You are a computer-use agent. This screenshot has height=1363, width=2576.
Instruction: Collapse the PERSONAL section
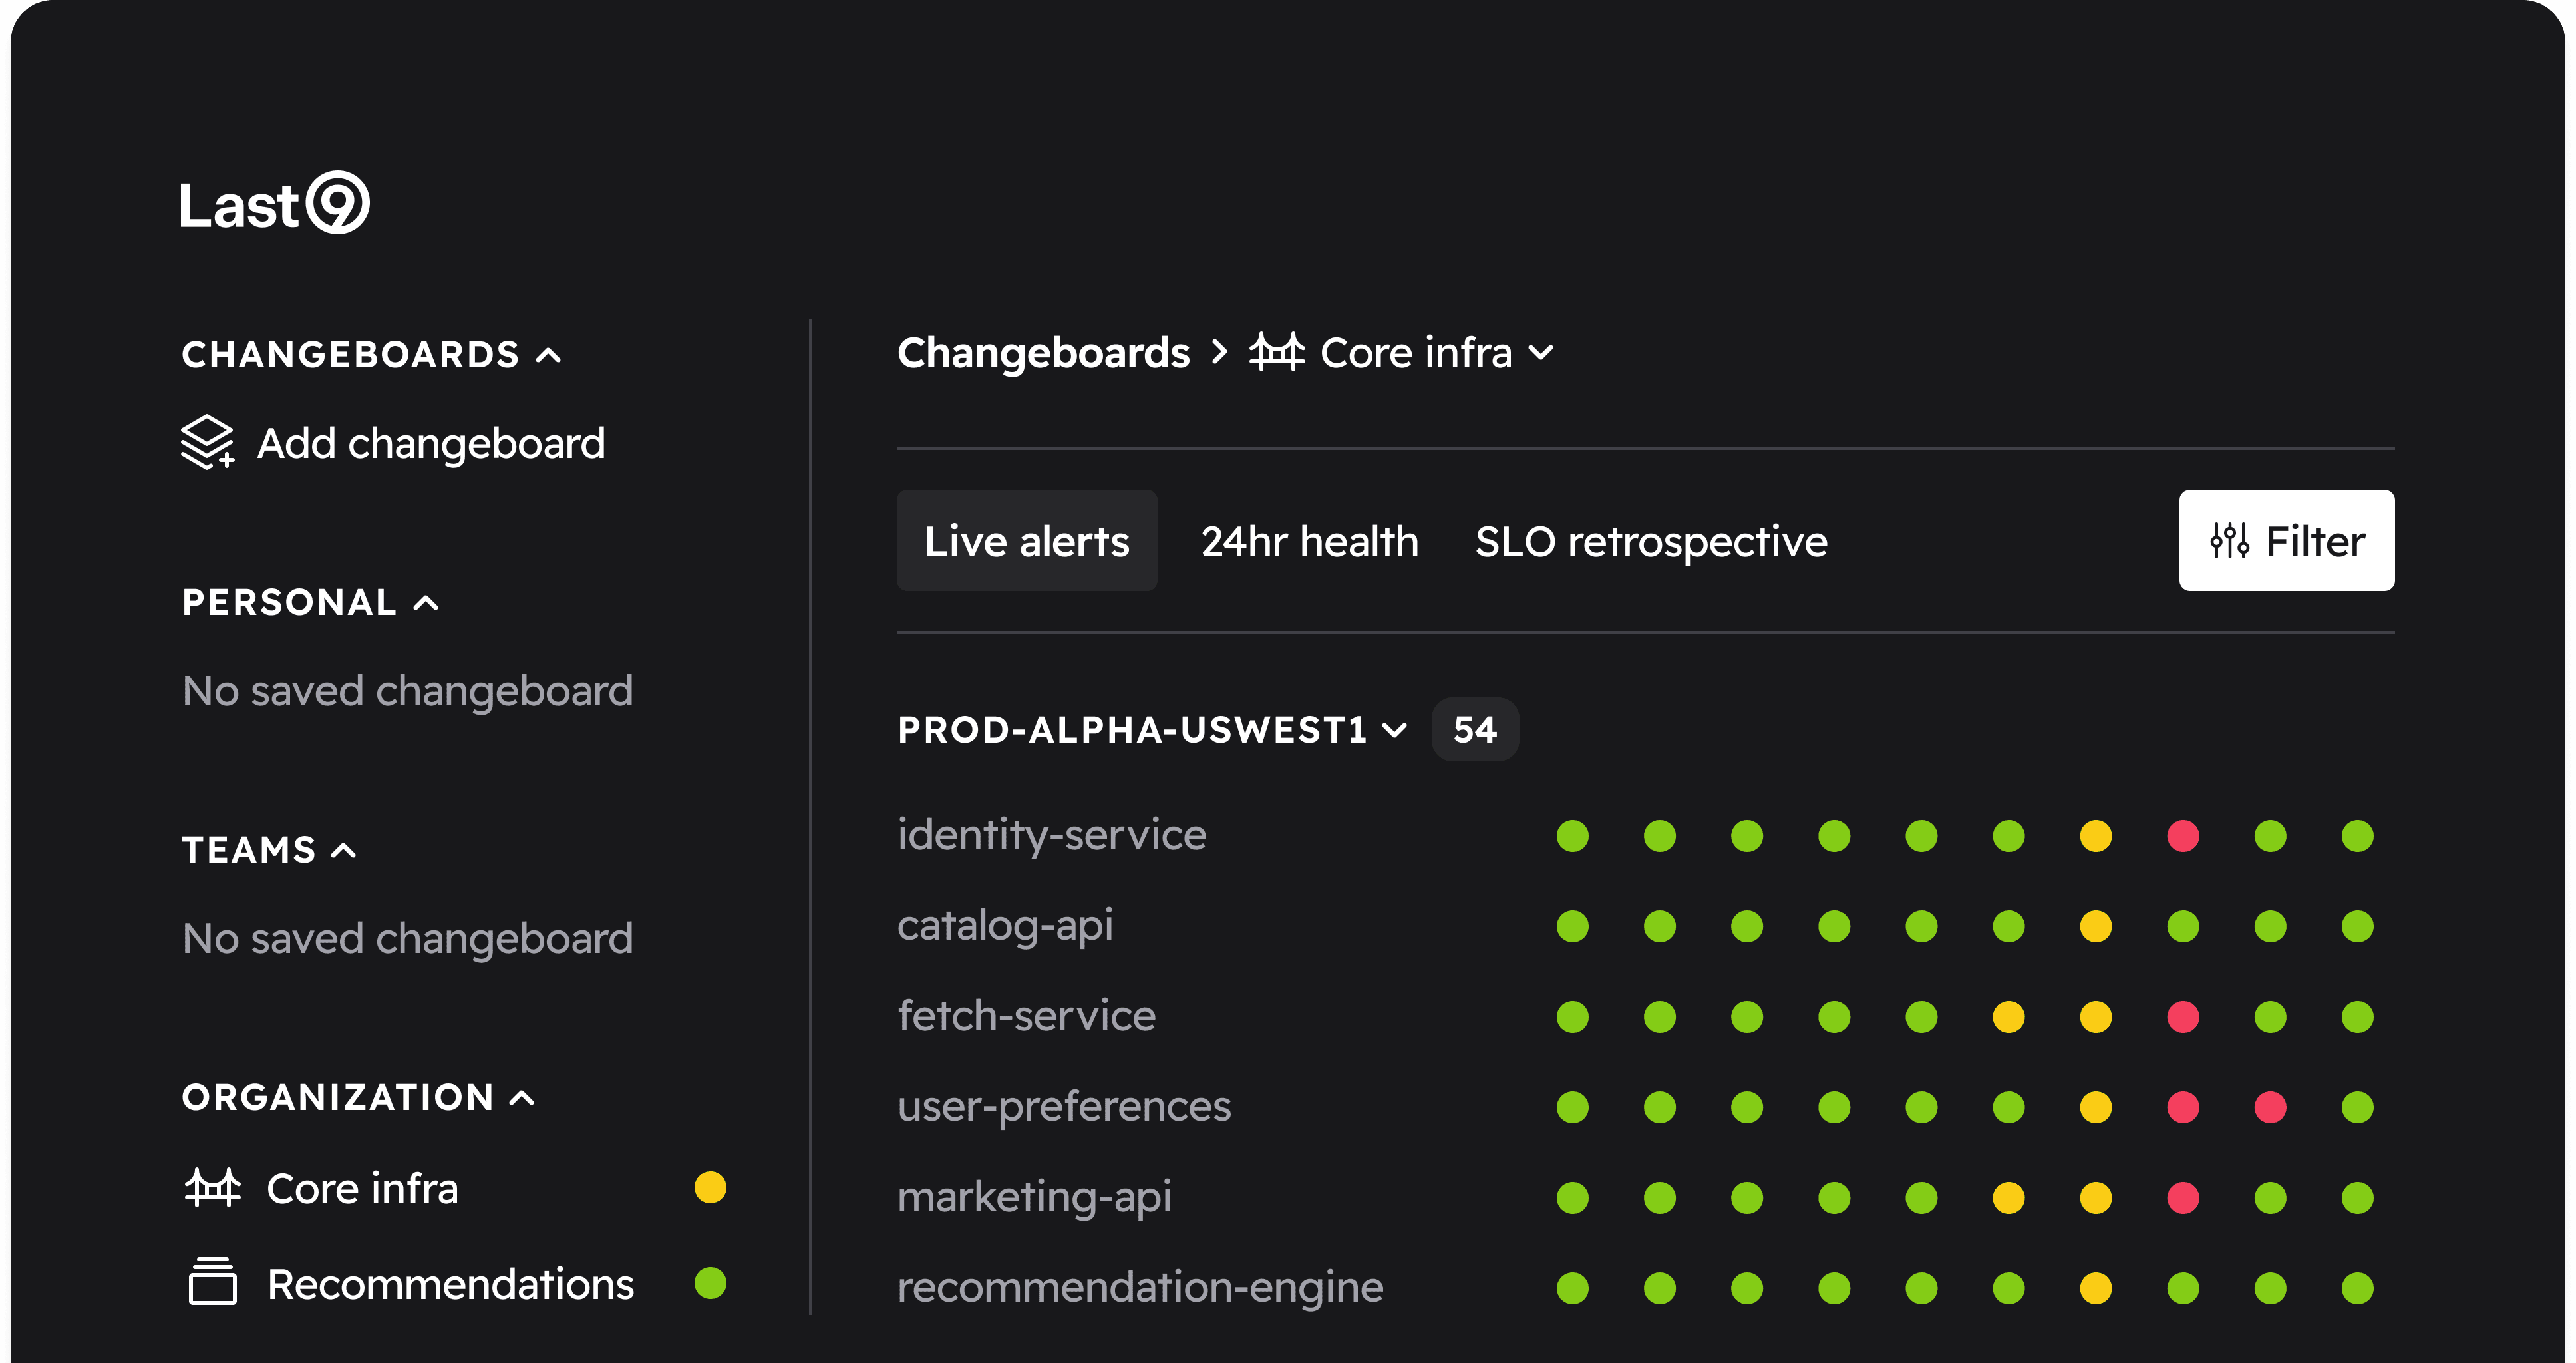427,603
